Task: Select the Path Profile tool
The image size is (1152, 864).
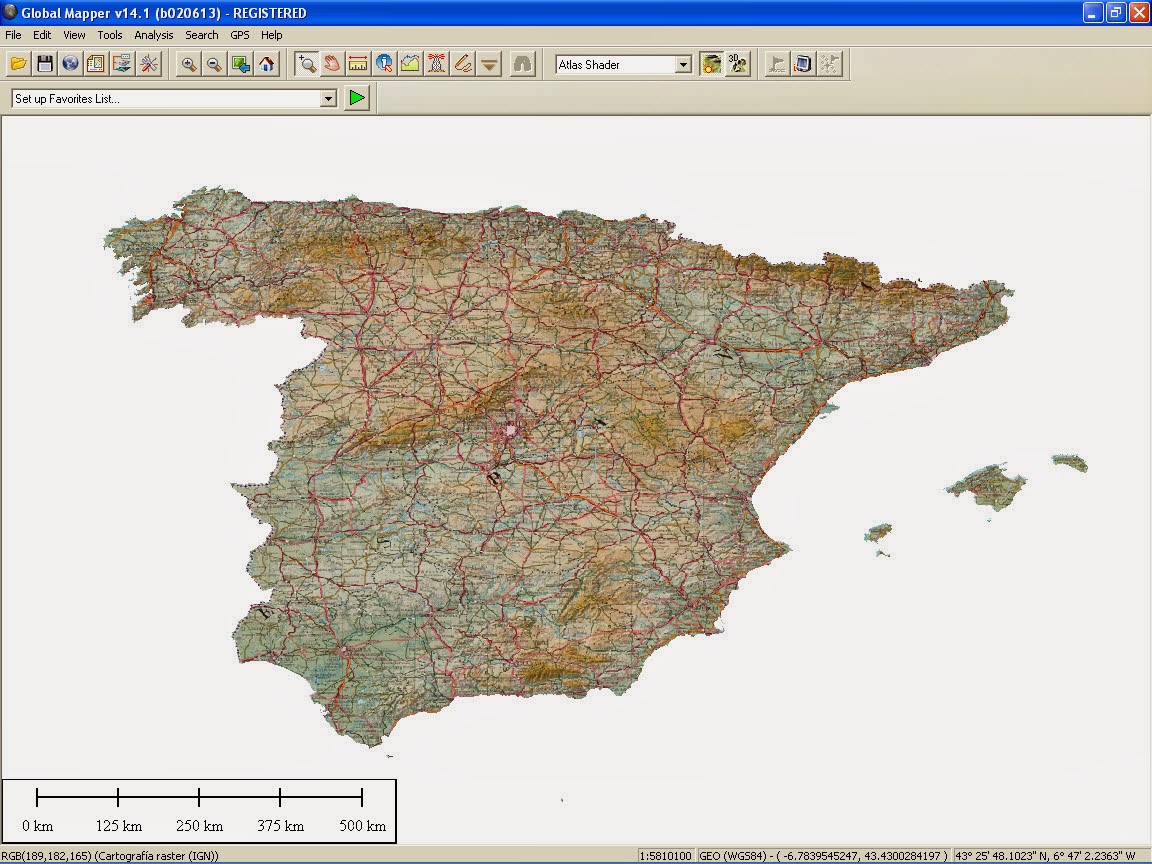Action: 410,62
